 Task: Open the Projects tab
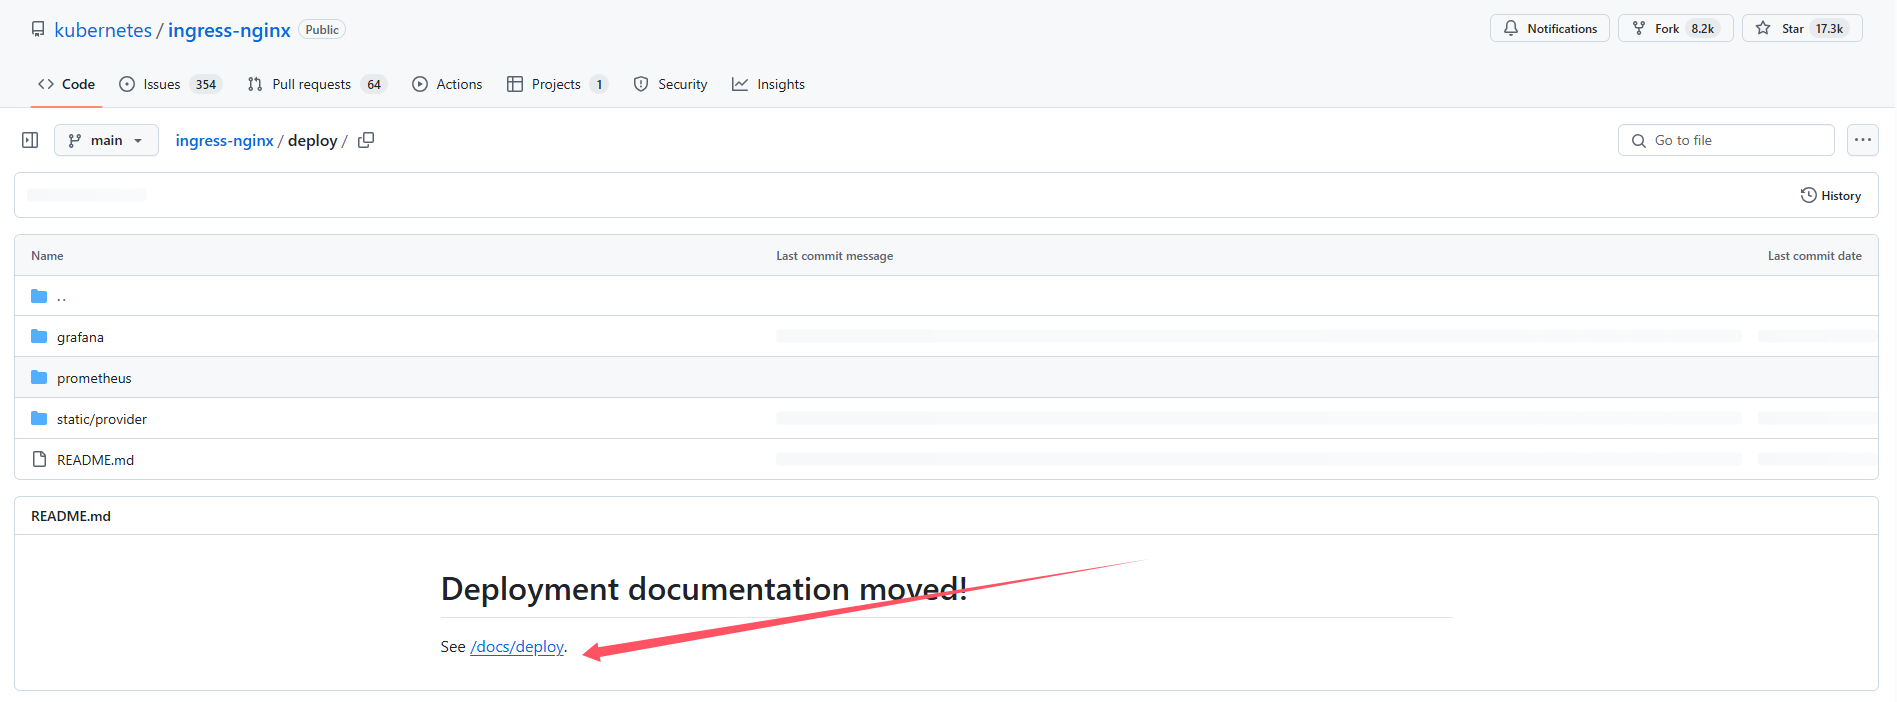coord(556,84)
